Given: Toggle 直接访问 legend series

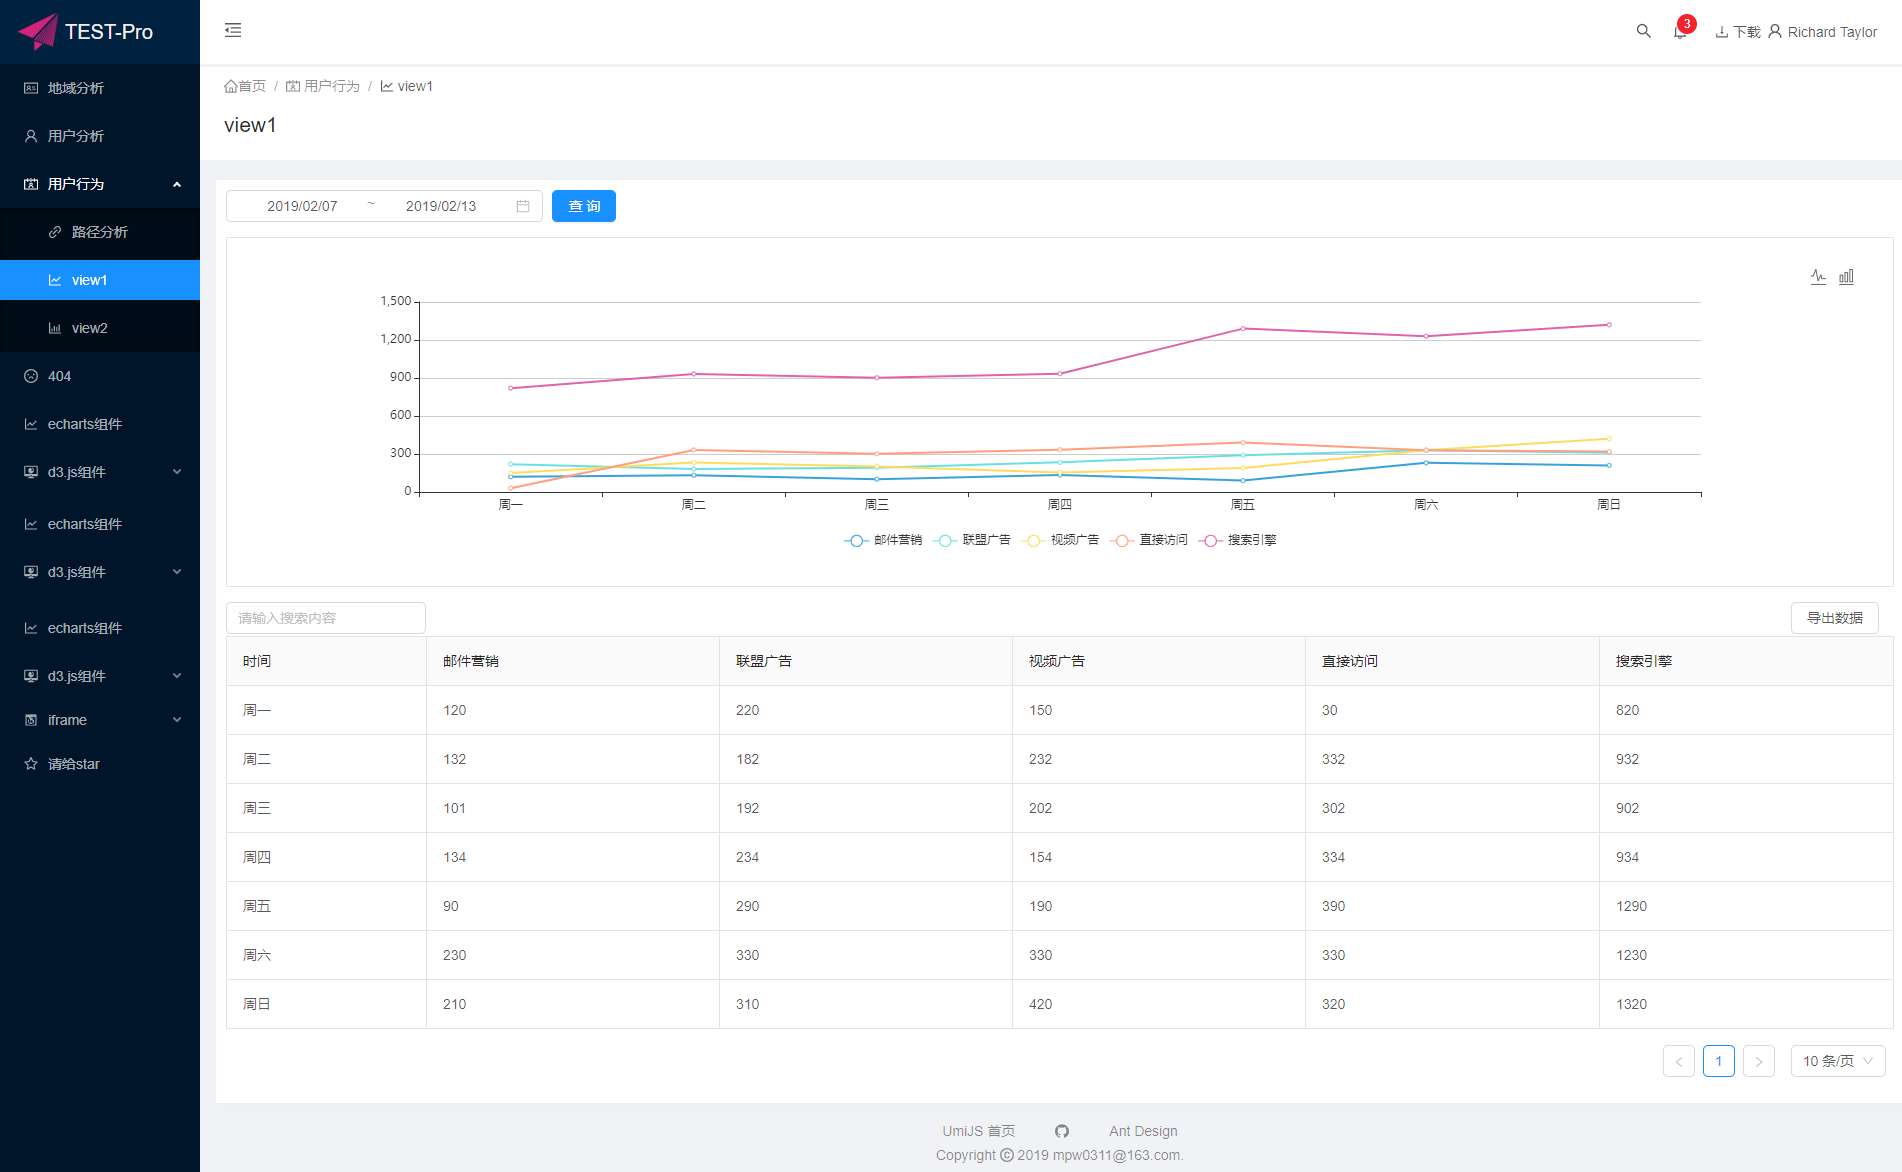Looking at the screenshot, I should pos(1149,540).
